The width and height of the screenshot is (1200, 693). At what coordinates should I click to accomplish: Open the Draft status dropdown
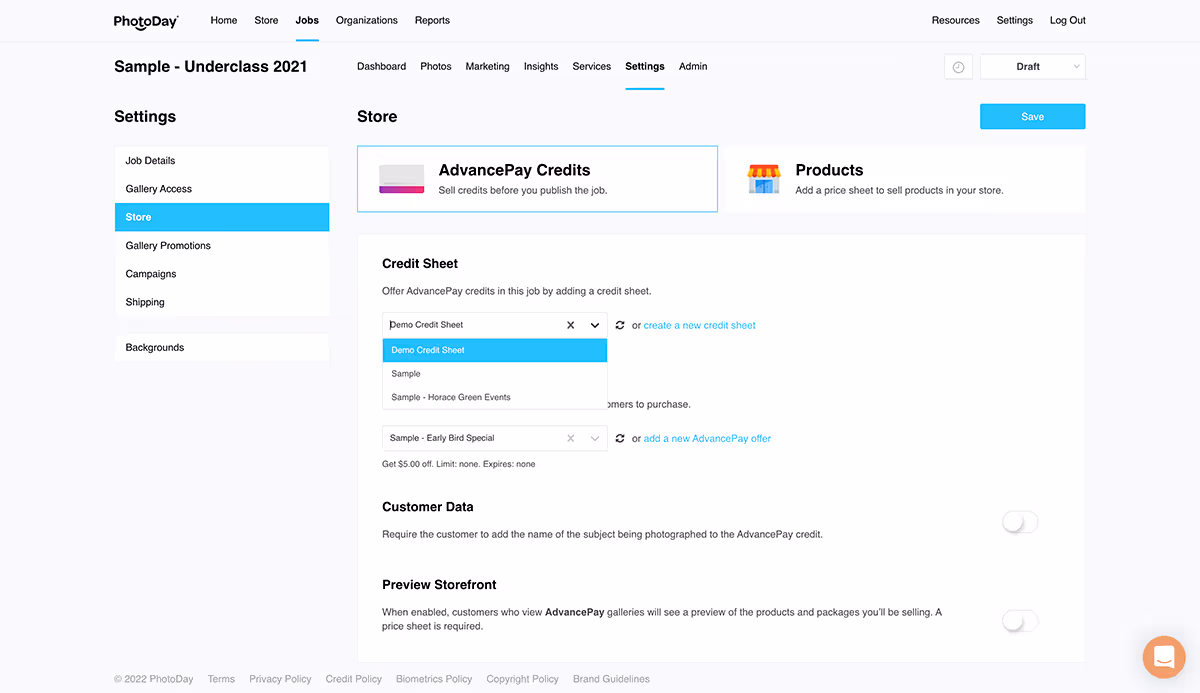click(x=1033, y=67)
